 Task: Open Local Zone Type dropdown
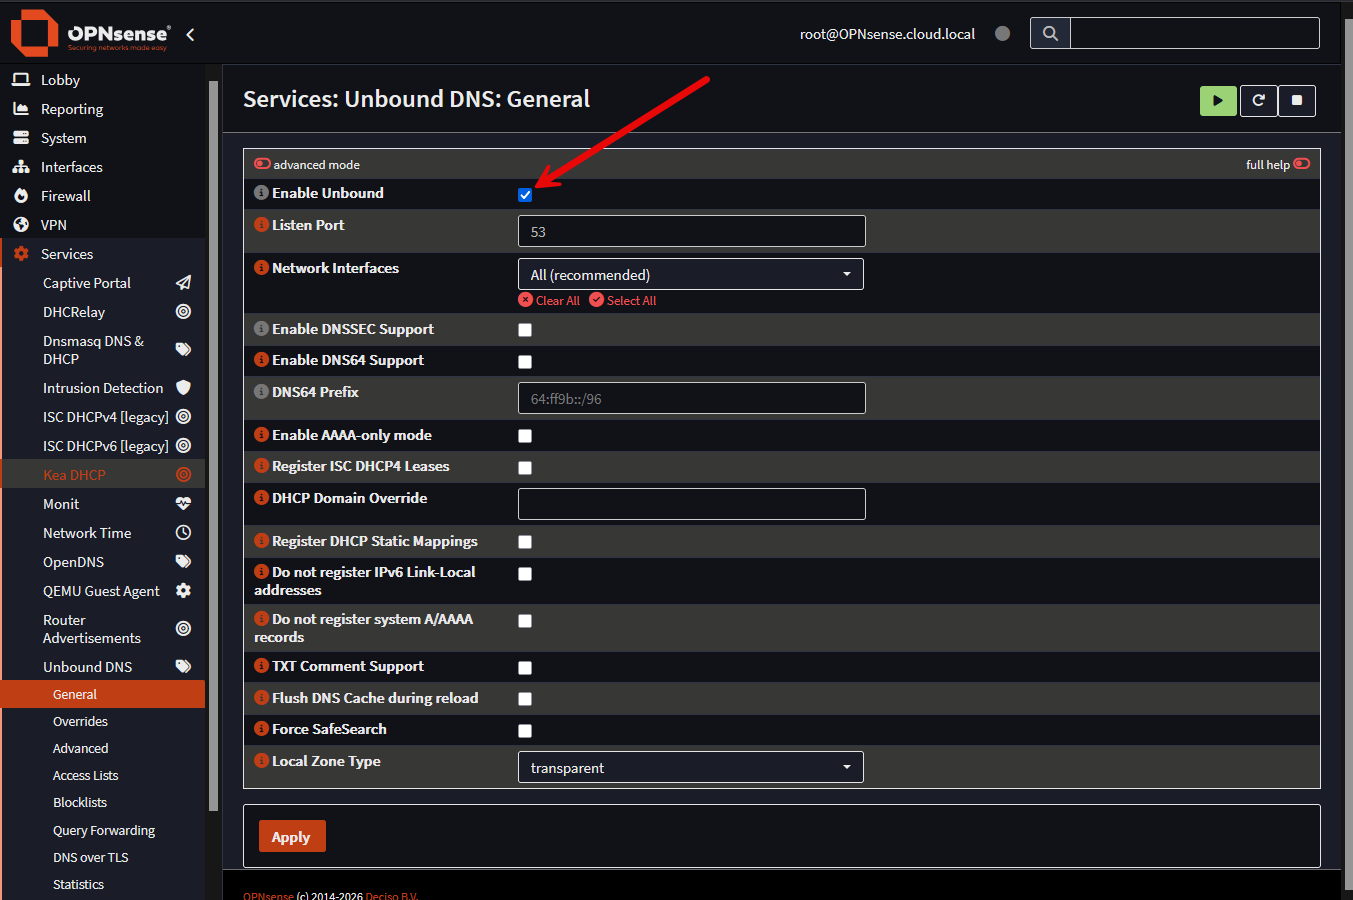(x=691, y=767)
